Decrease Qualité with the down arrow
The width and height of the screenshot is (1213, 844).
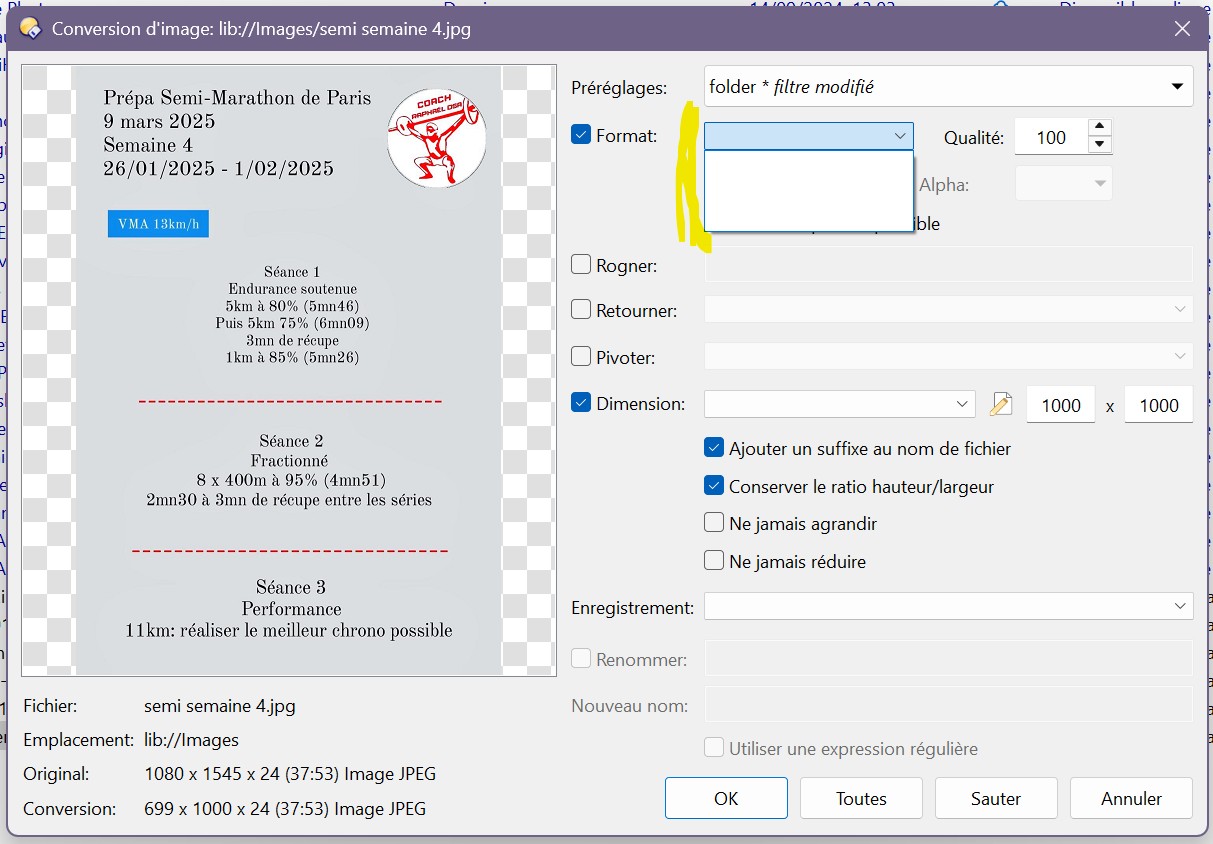1099,145
